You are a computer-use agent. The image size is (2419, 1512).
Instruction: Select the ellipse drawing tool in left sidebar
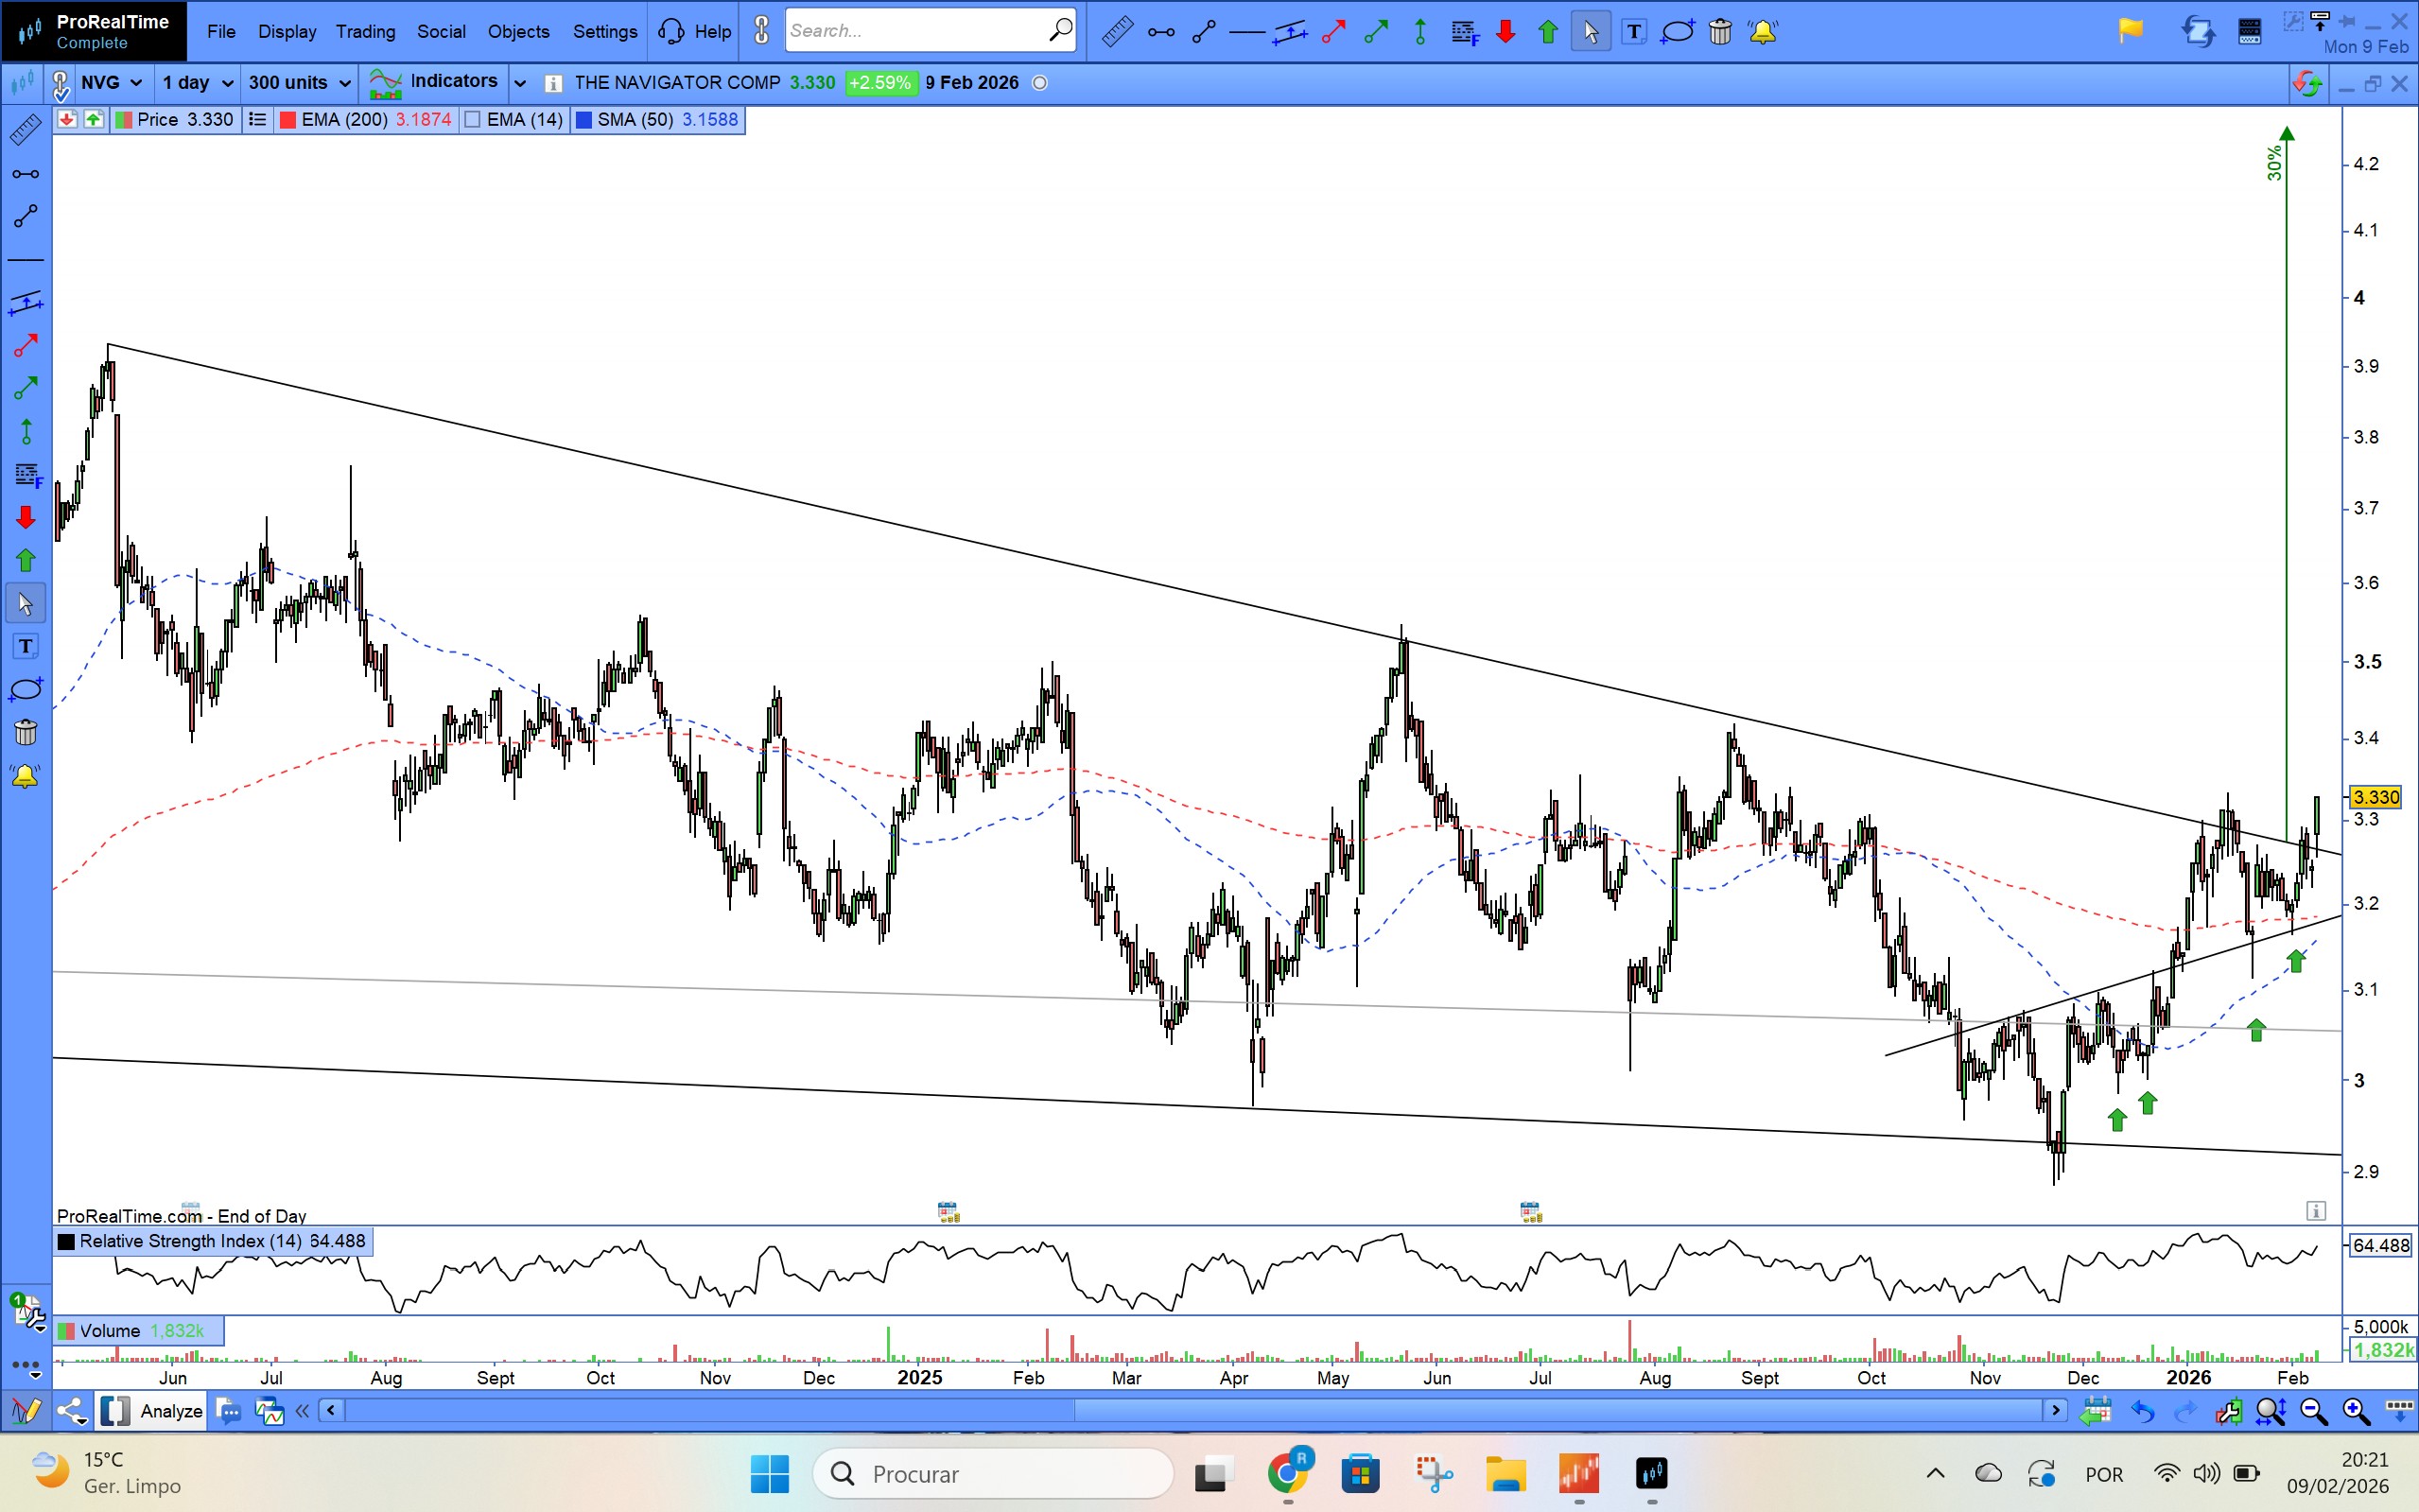26,690
